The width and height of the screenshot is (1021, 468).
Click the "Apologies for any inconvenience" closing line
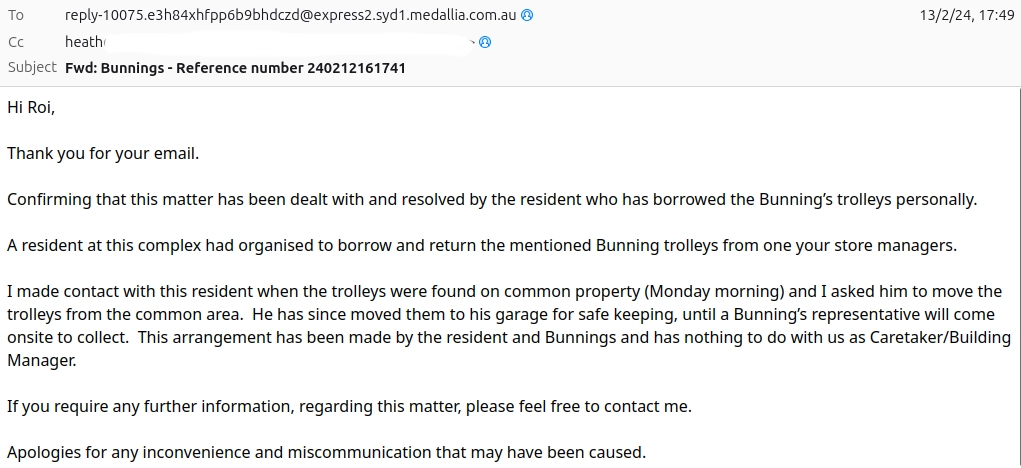click(x=326, y=452)
